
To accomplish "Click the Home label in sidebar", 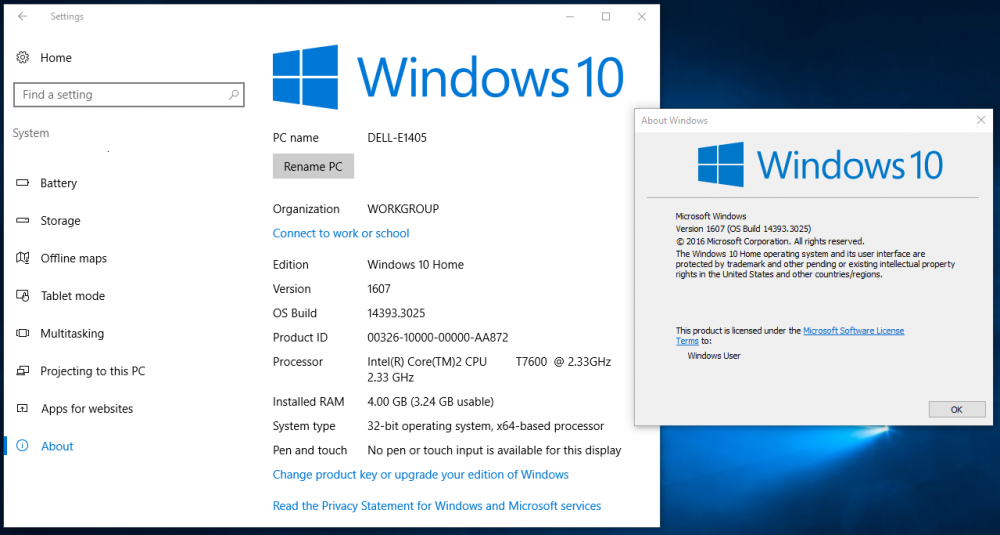I will coord(56,57).
